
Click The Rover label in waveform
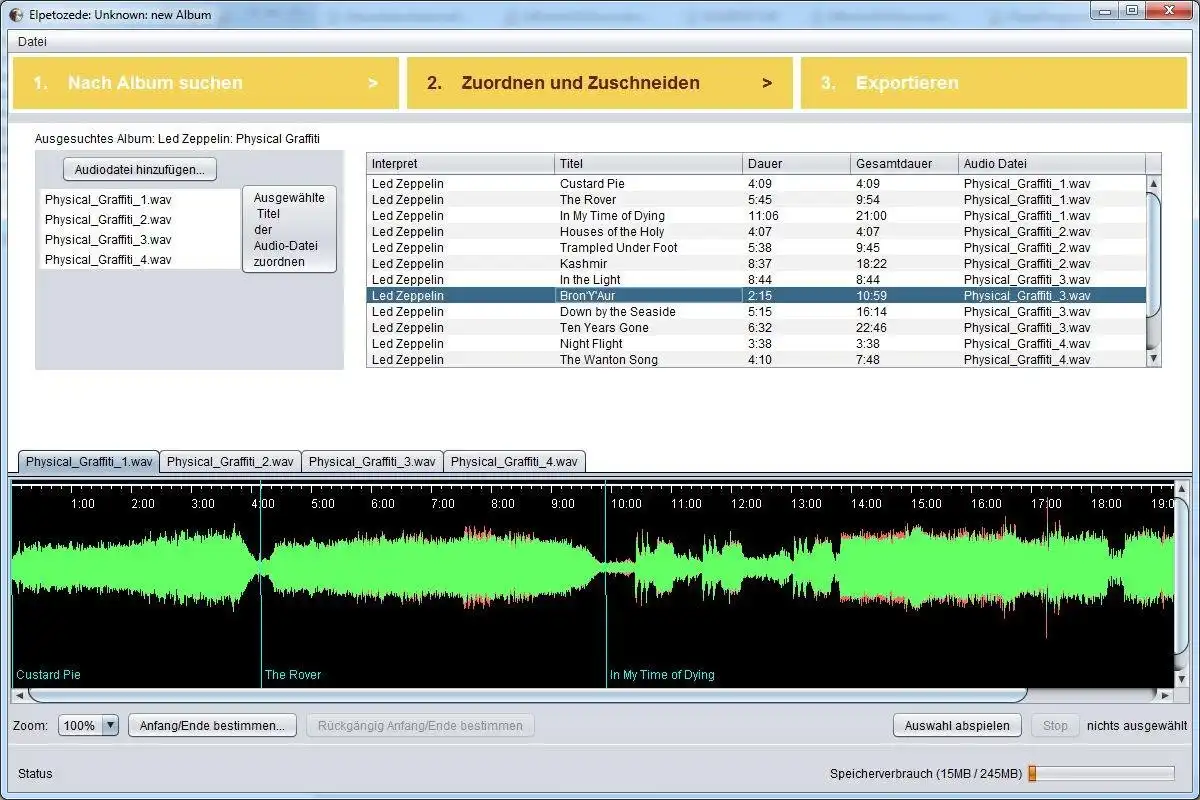[x=293, y=675]
